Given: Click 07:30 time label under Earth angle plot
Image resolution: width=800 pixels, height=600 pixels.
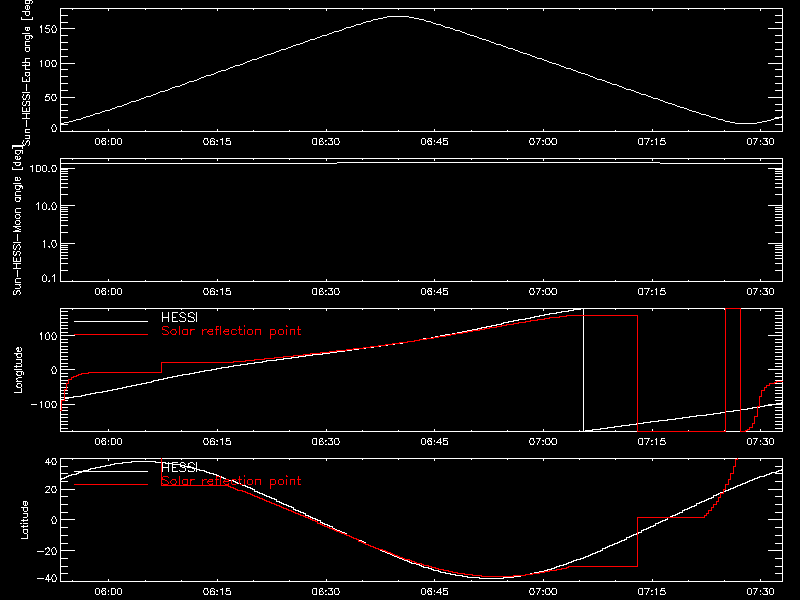Looking at the screenshot, I should pyautogui.click(x=760, y=142).
